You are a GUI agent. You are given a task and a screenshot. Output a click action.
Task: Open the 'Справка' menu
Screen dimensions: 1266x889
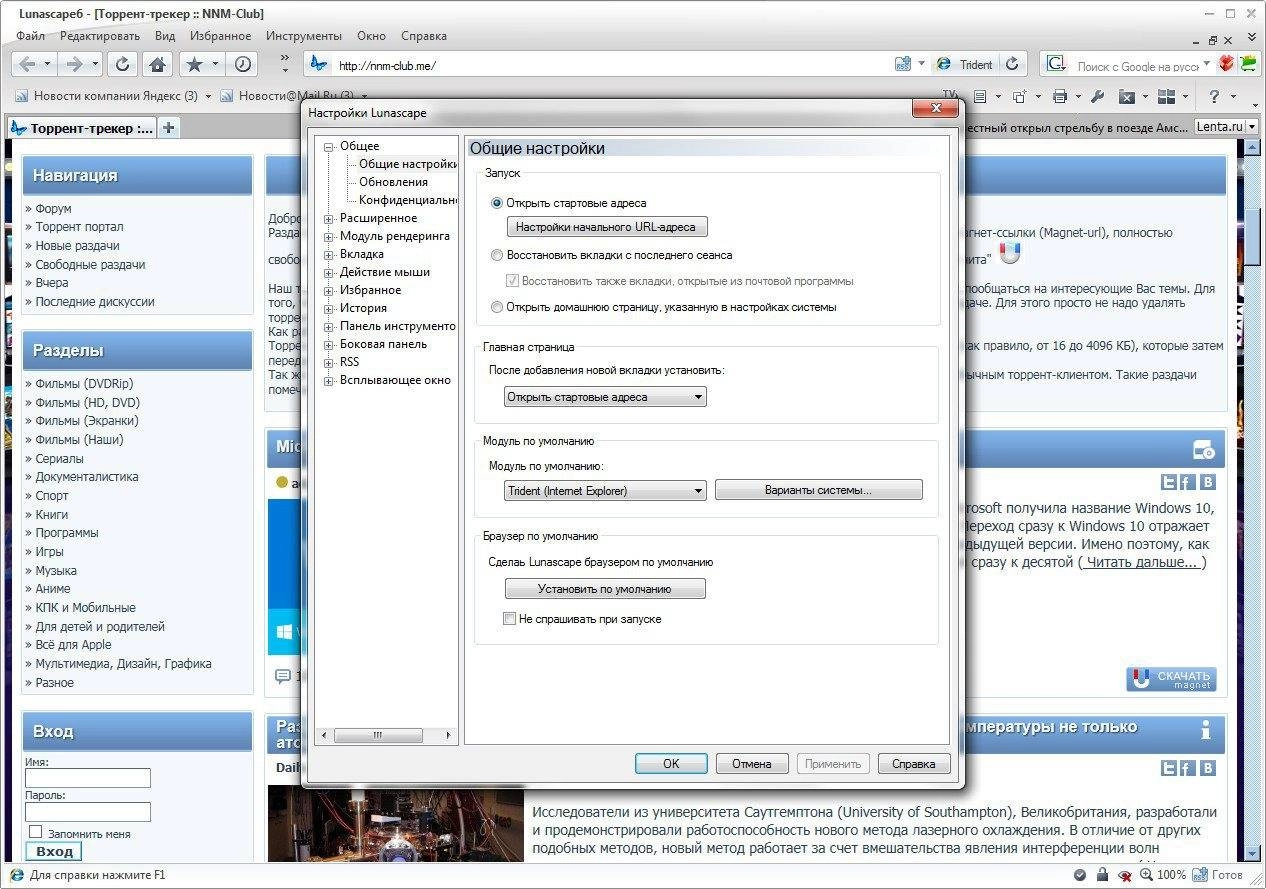click(x=424, y=35)
